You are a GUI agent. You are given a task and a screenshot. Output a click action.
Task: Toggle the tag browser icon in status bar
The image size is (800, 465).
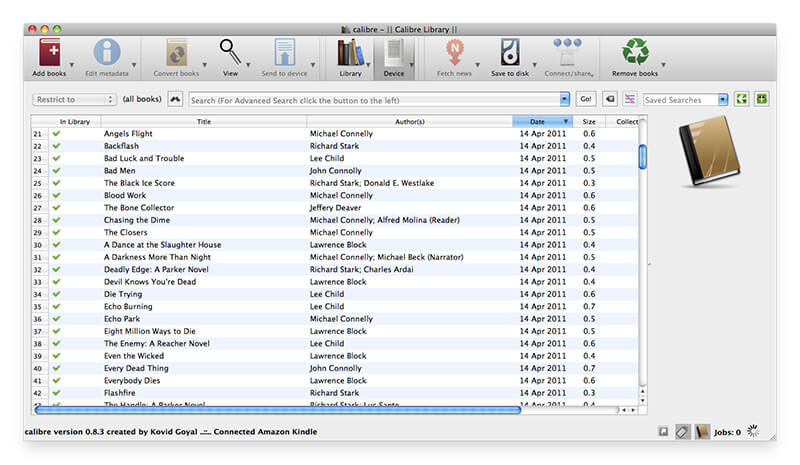click(x=682, y=432)
